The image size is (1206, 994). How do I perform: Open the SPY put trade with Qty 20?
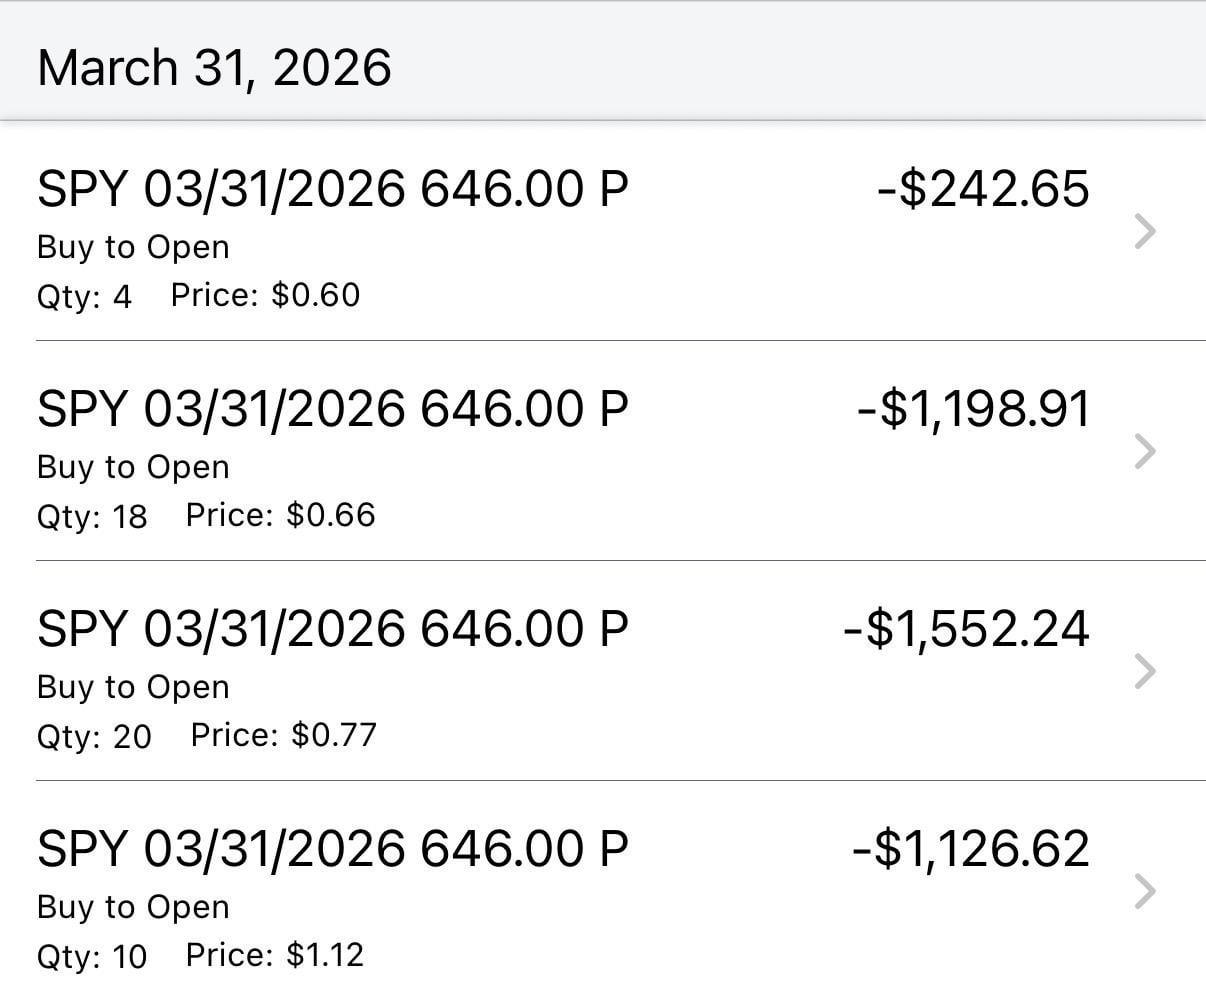click(x=333, y=629)
